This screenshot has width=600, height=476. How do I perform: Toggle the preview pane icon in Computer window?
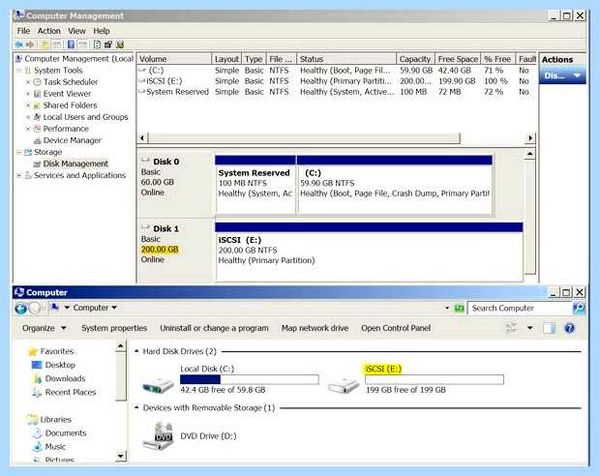[549, 328]
